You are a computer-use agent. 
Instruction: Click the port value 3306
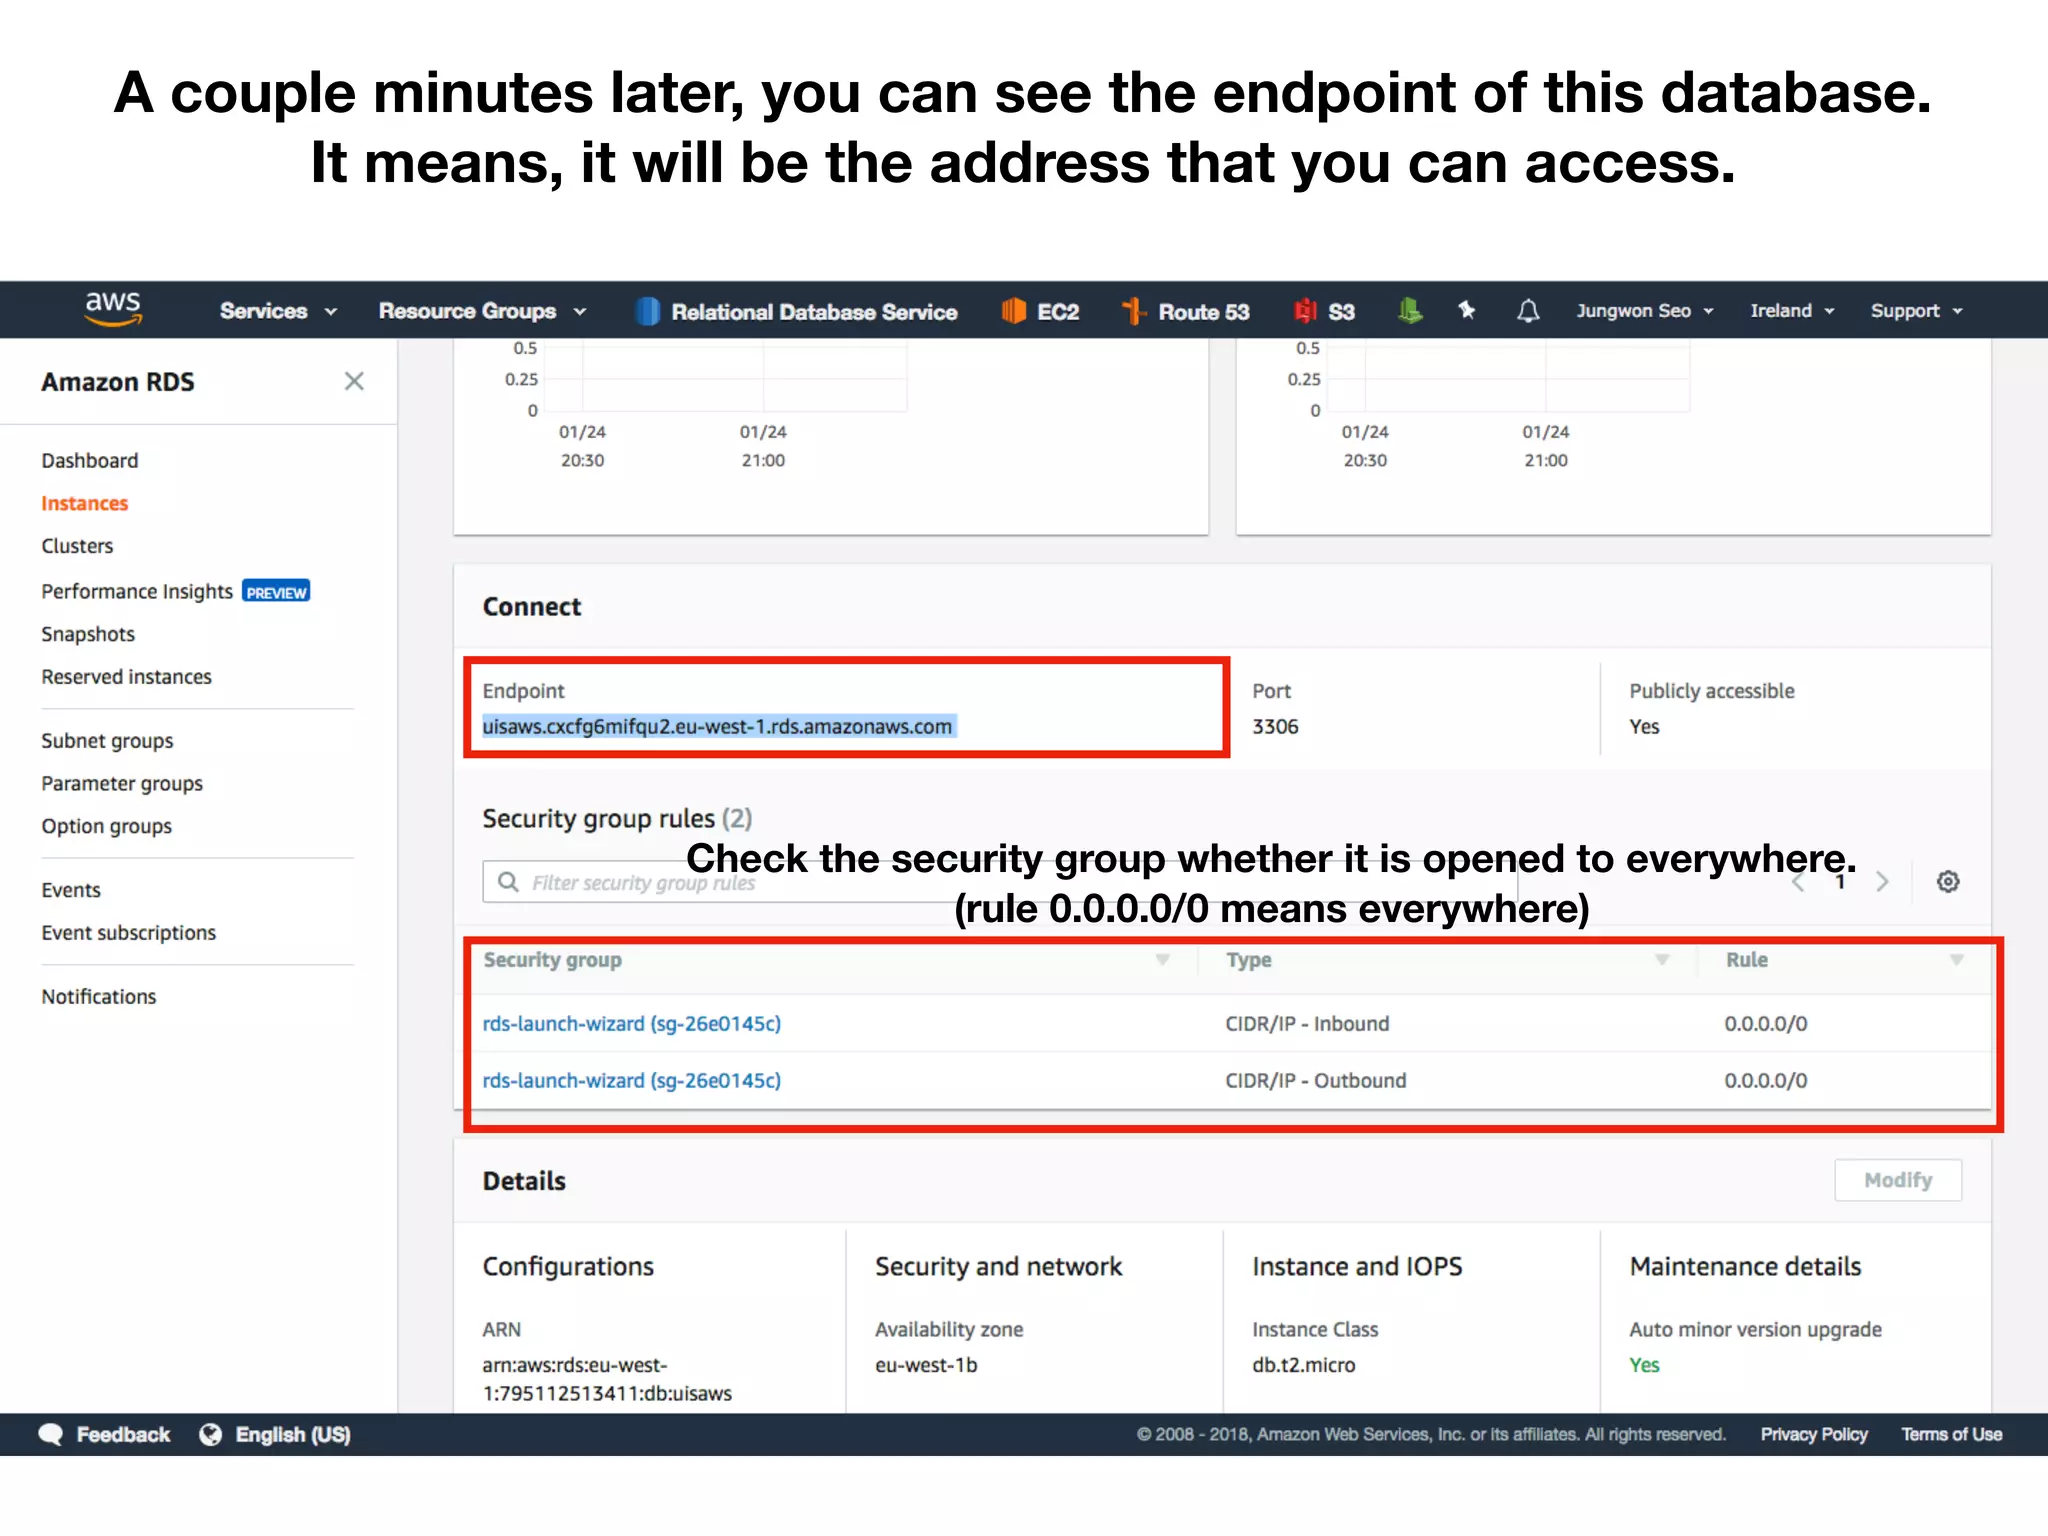tap(1276, 727)
